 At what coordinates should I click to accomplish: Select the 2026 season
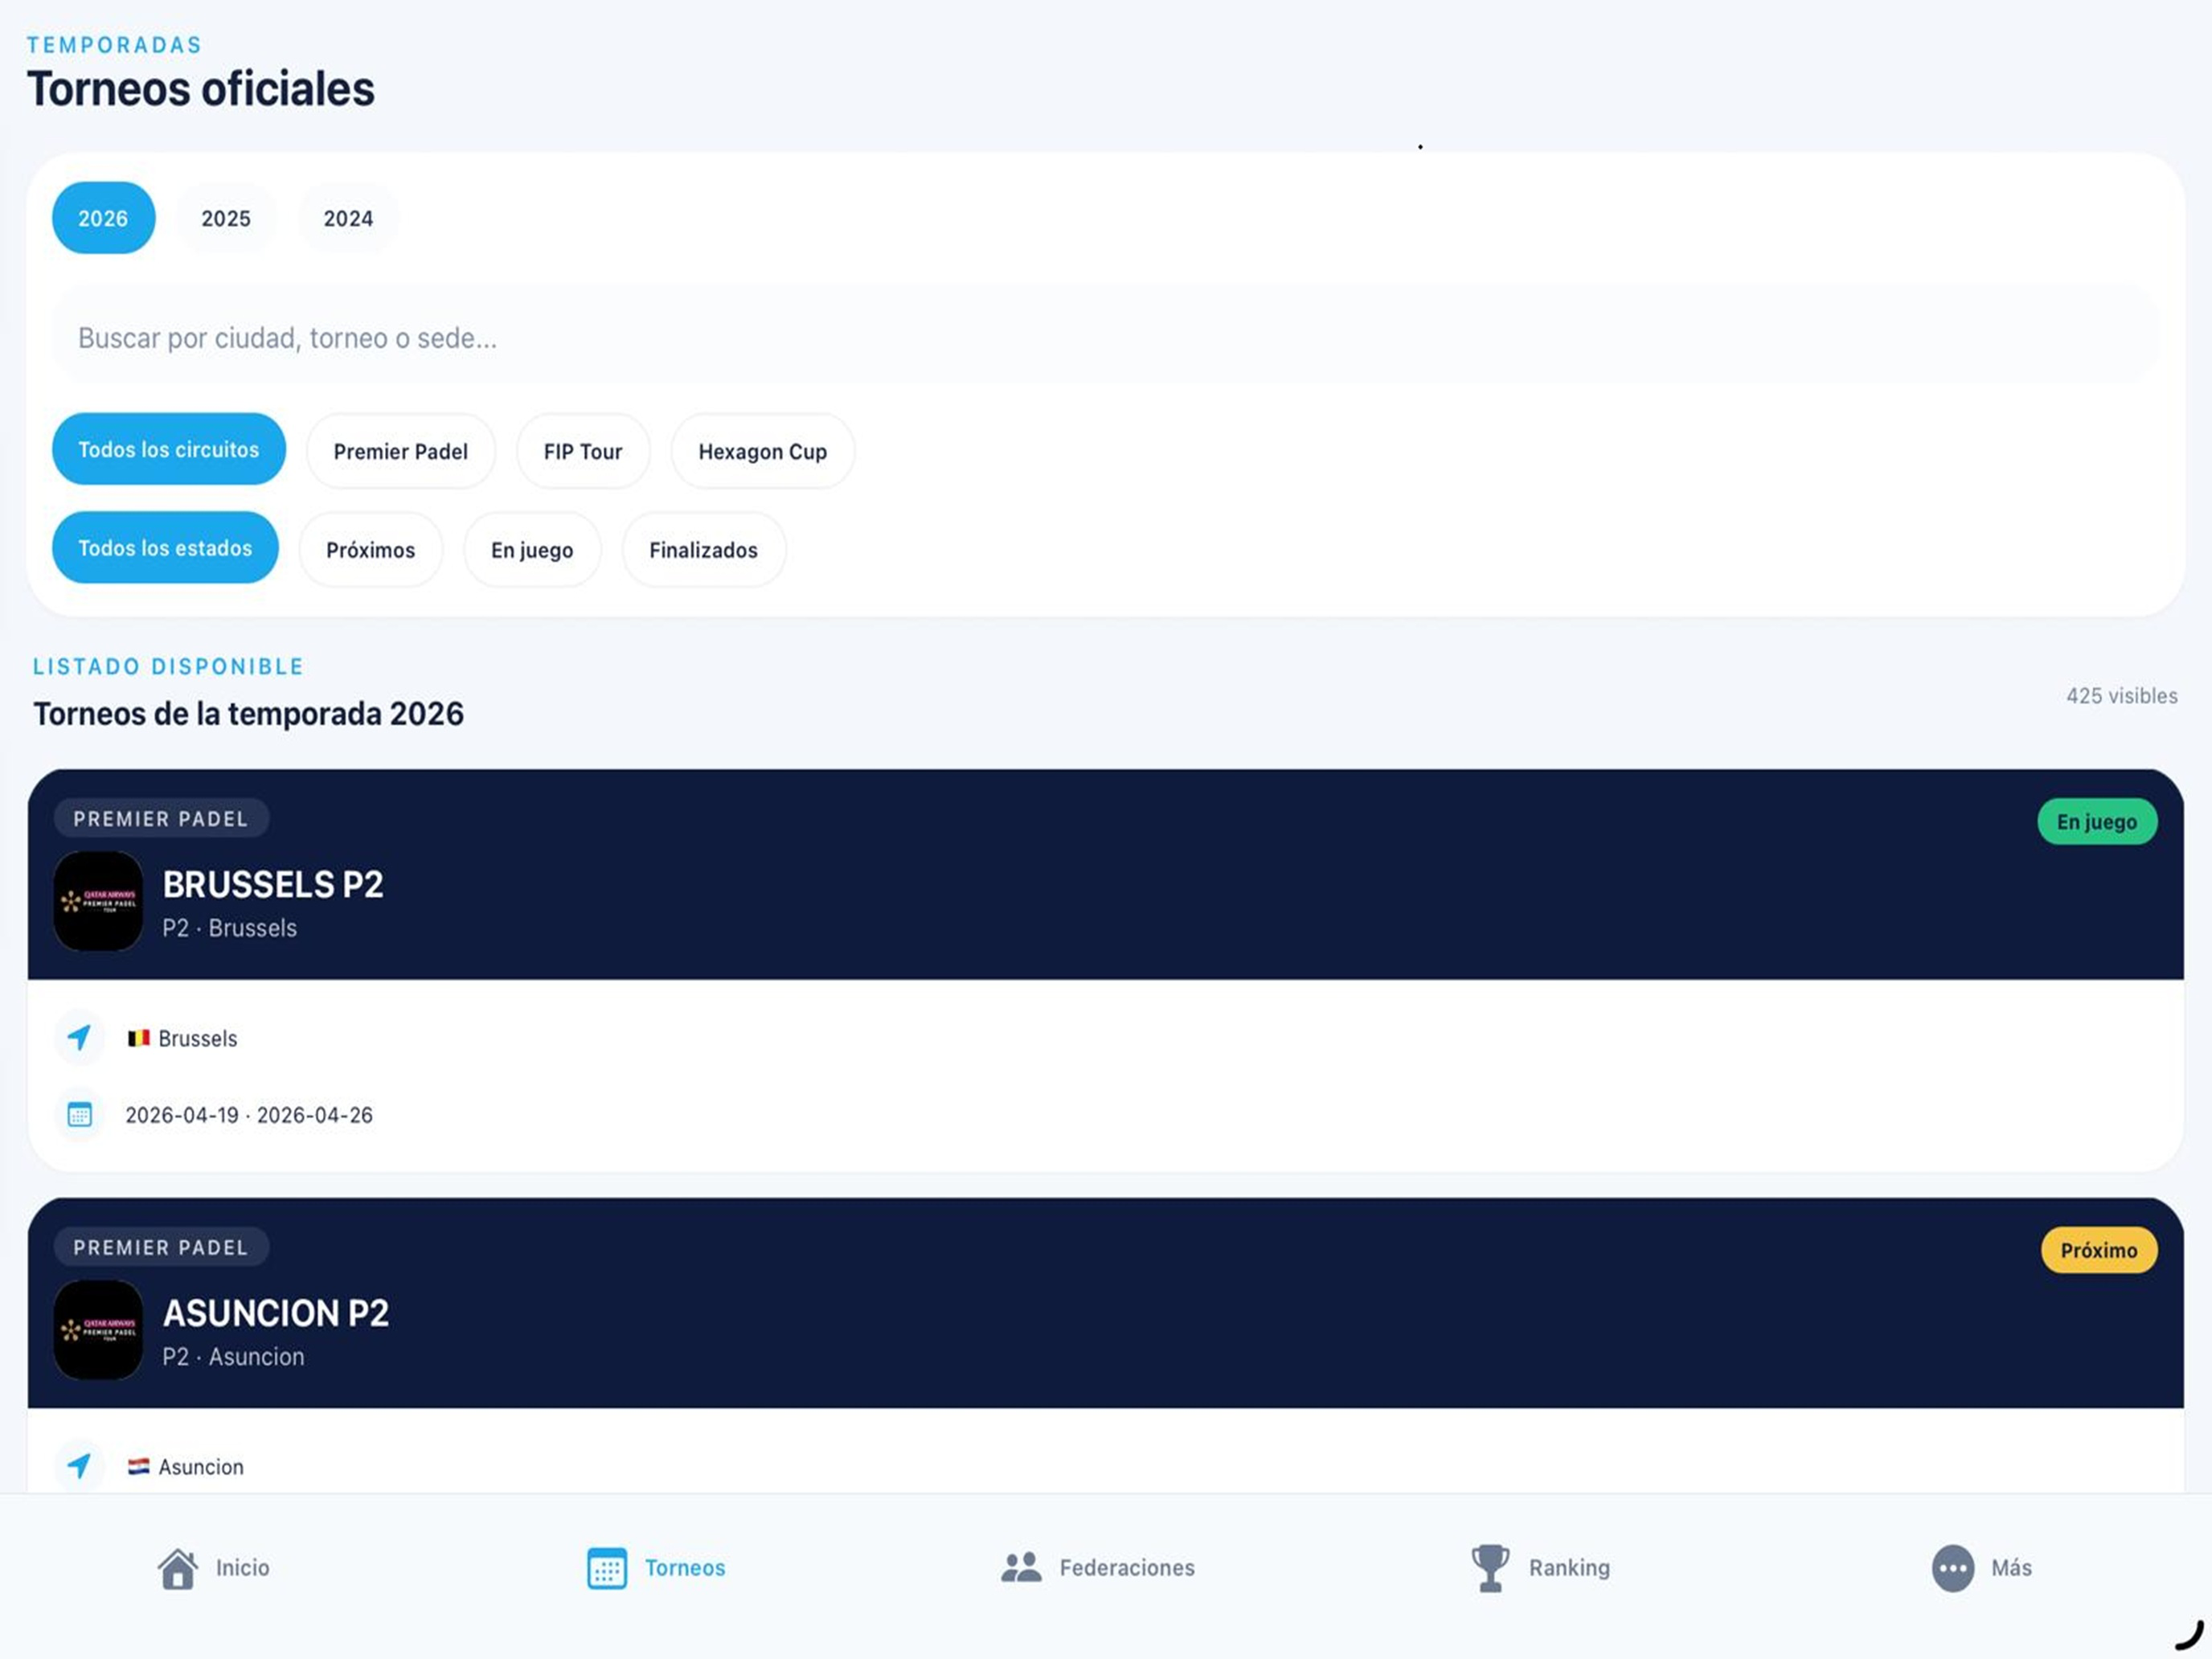[x=103, y=218]
